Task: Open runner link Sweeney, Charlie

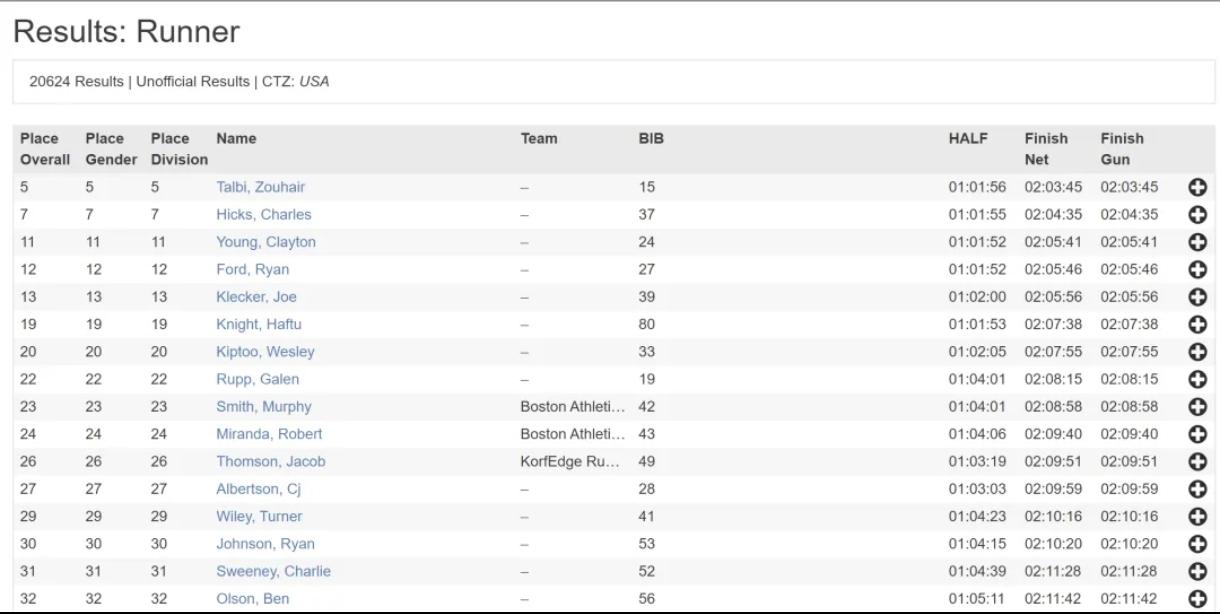Action: (273, 571)
